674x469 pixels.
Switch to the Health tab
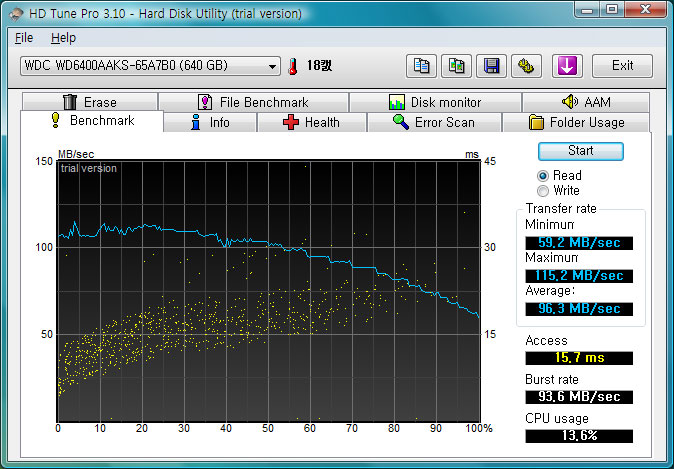pos(311,122)
